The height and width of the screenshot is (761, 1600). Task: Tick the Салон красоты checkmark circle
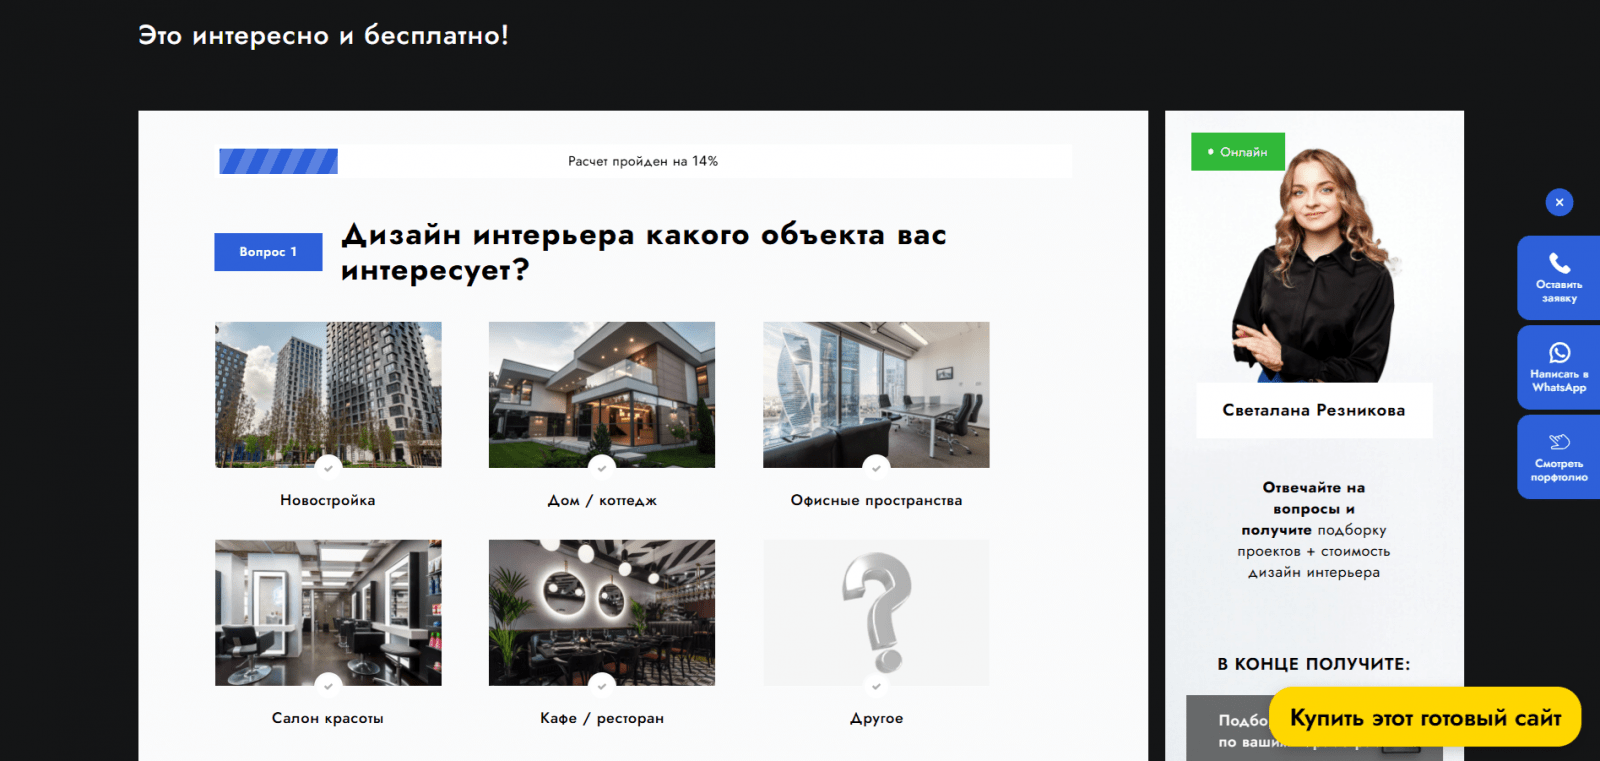(328, 686)
